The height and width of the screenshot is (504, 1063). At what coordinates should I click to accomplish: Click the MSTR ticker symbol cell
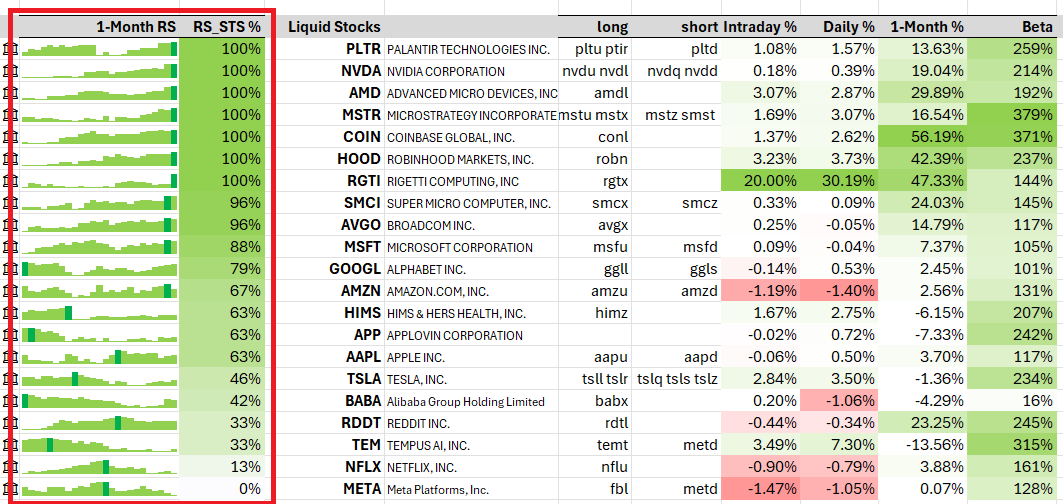(360, 115)
